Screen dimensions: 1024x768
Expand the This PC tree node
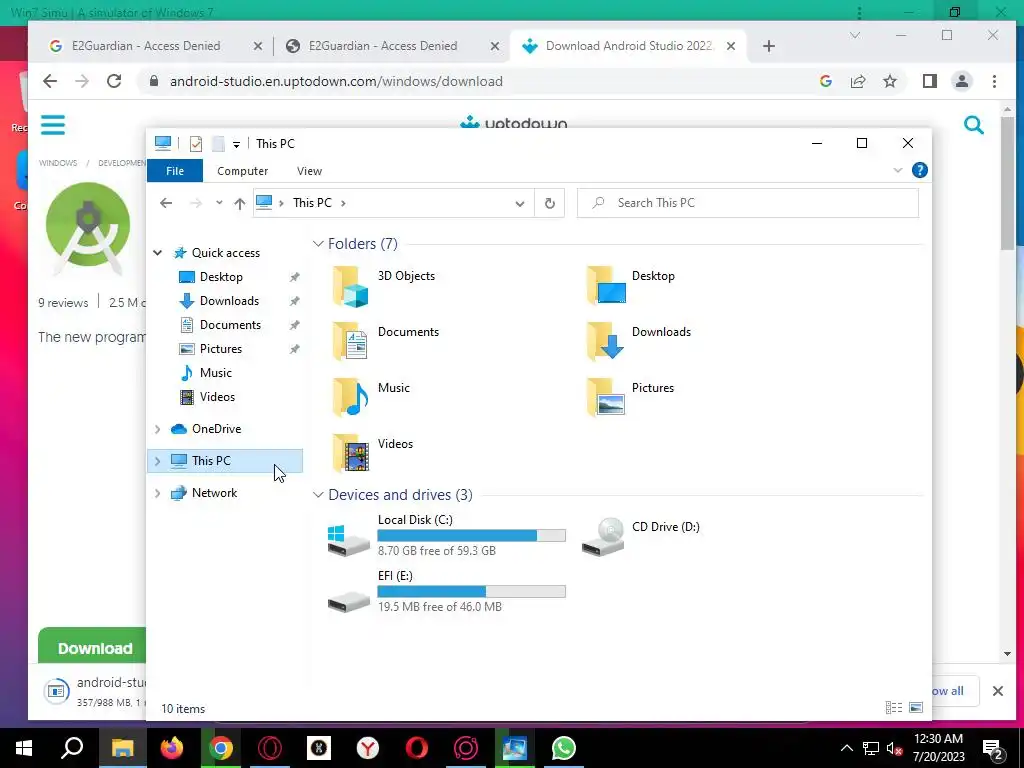157,461
